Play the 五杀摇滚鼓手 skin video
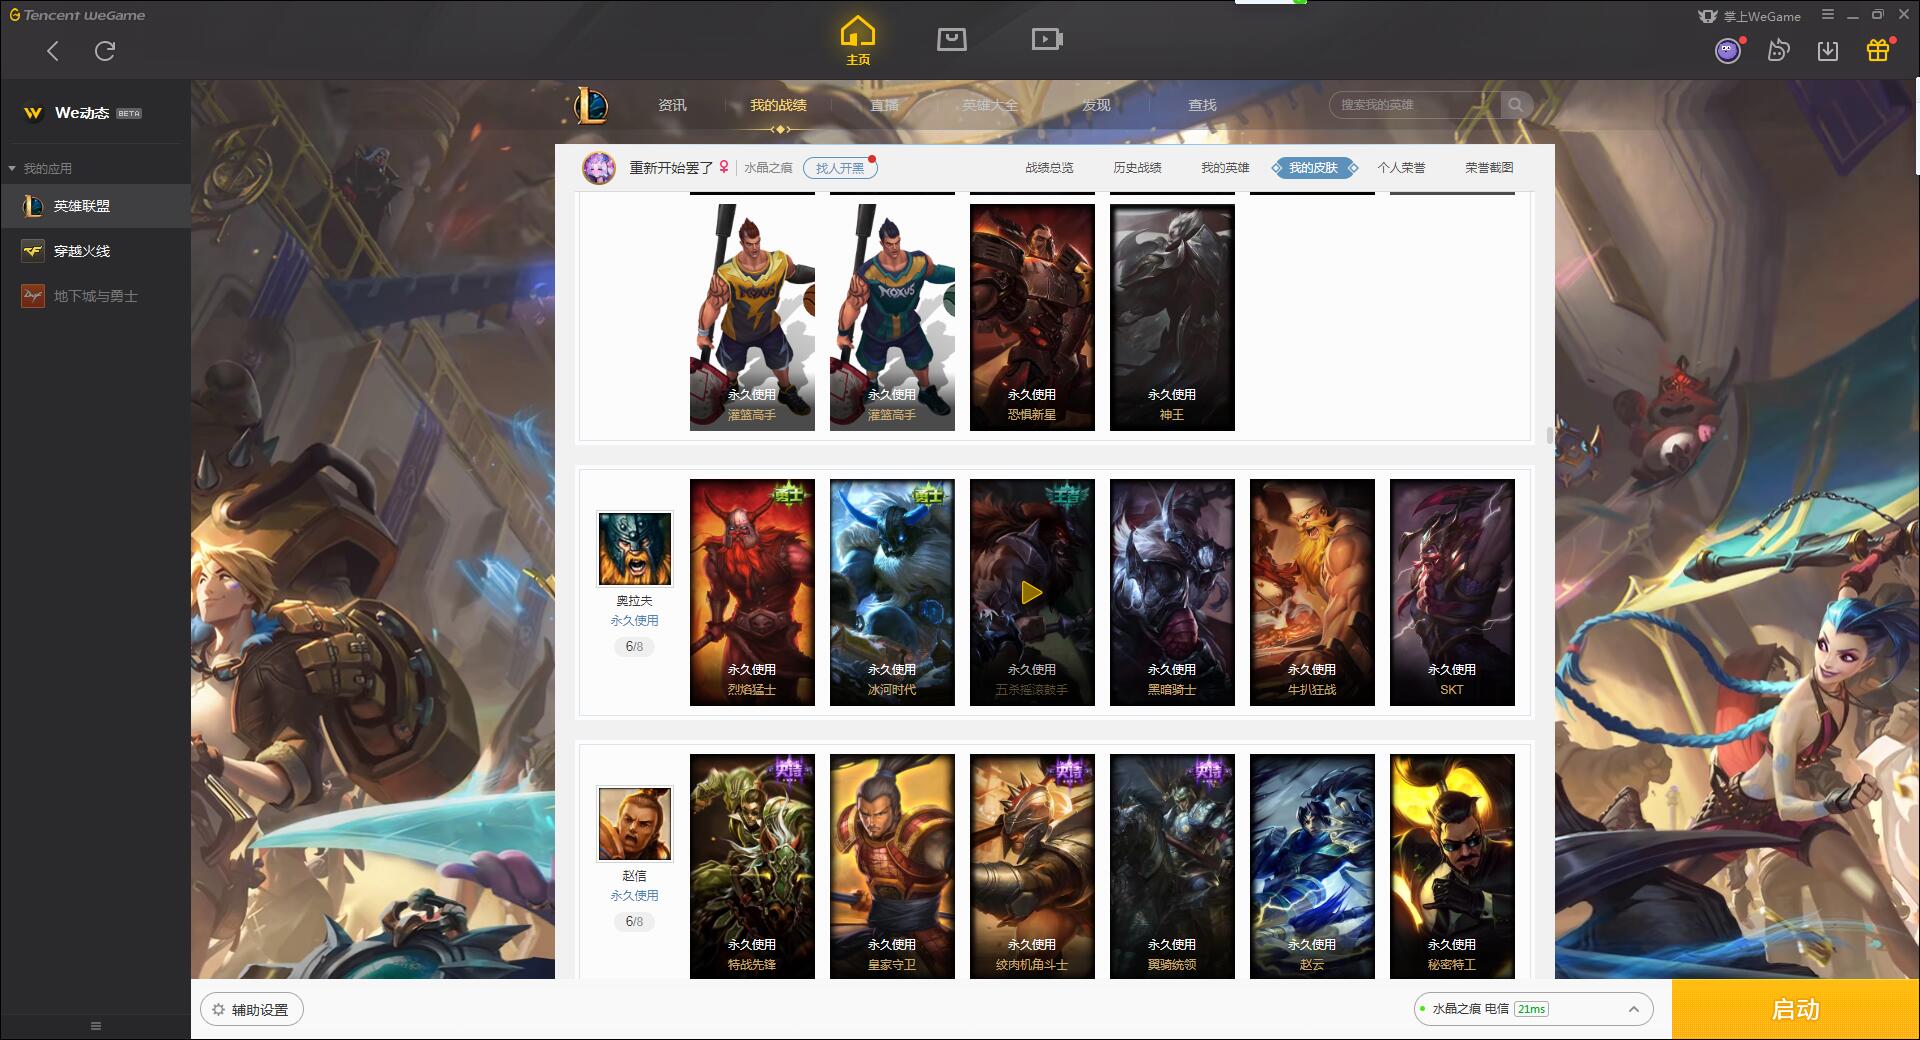Screen dimensions: 1920x1040 click(1032, 593)
